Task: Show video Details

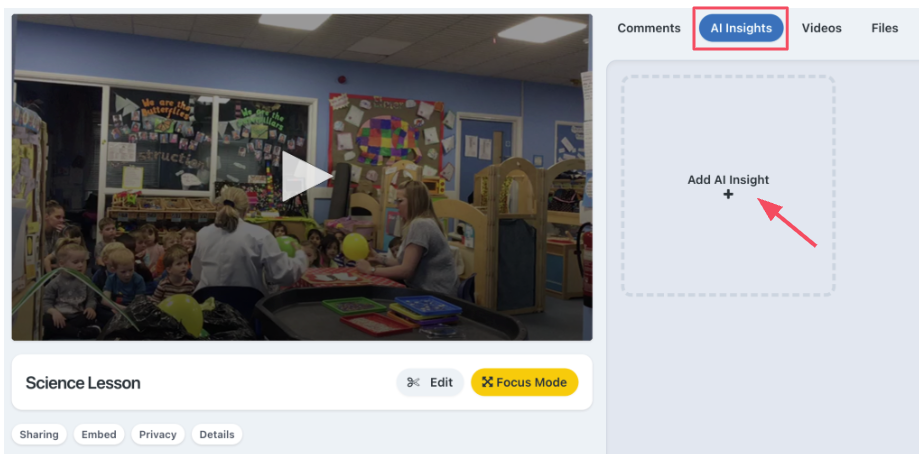Action: (x=217, y=435)
